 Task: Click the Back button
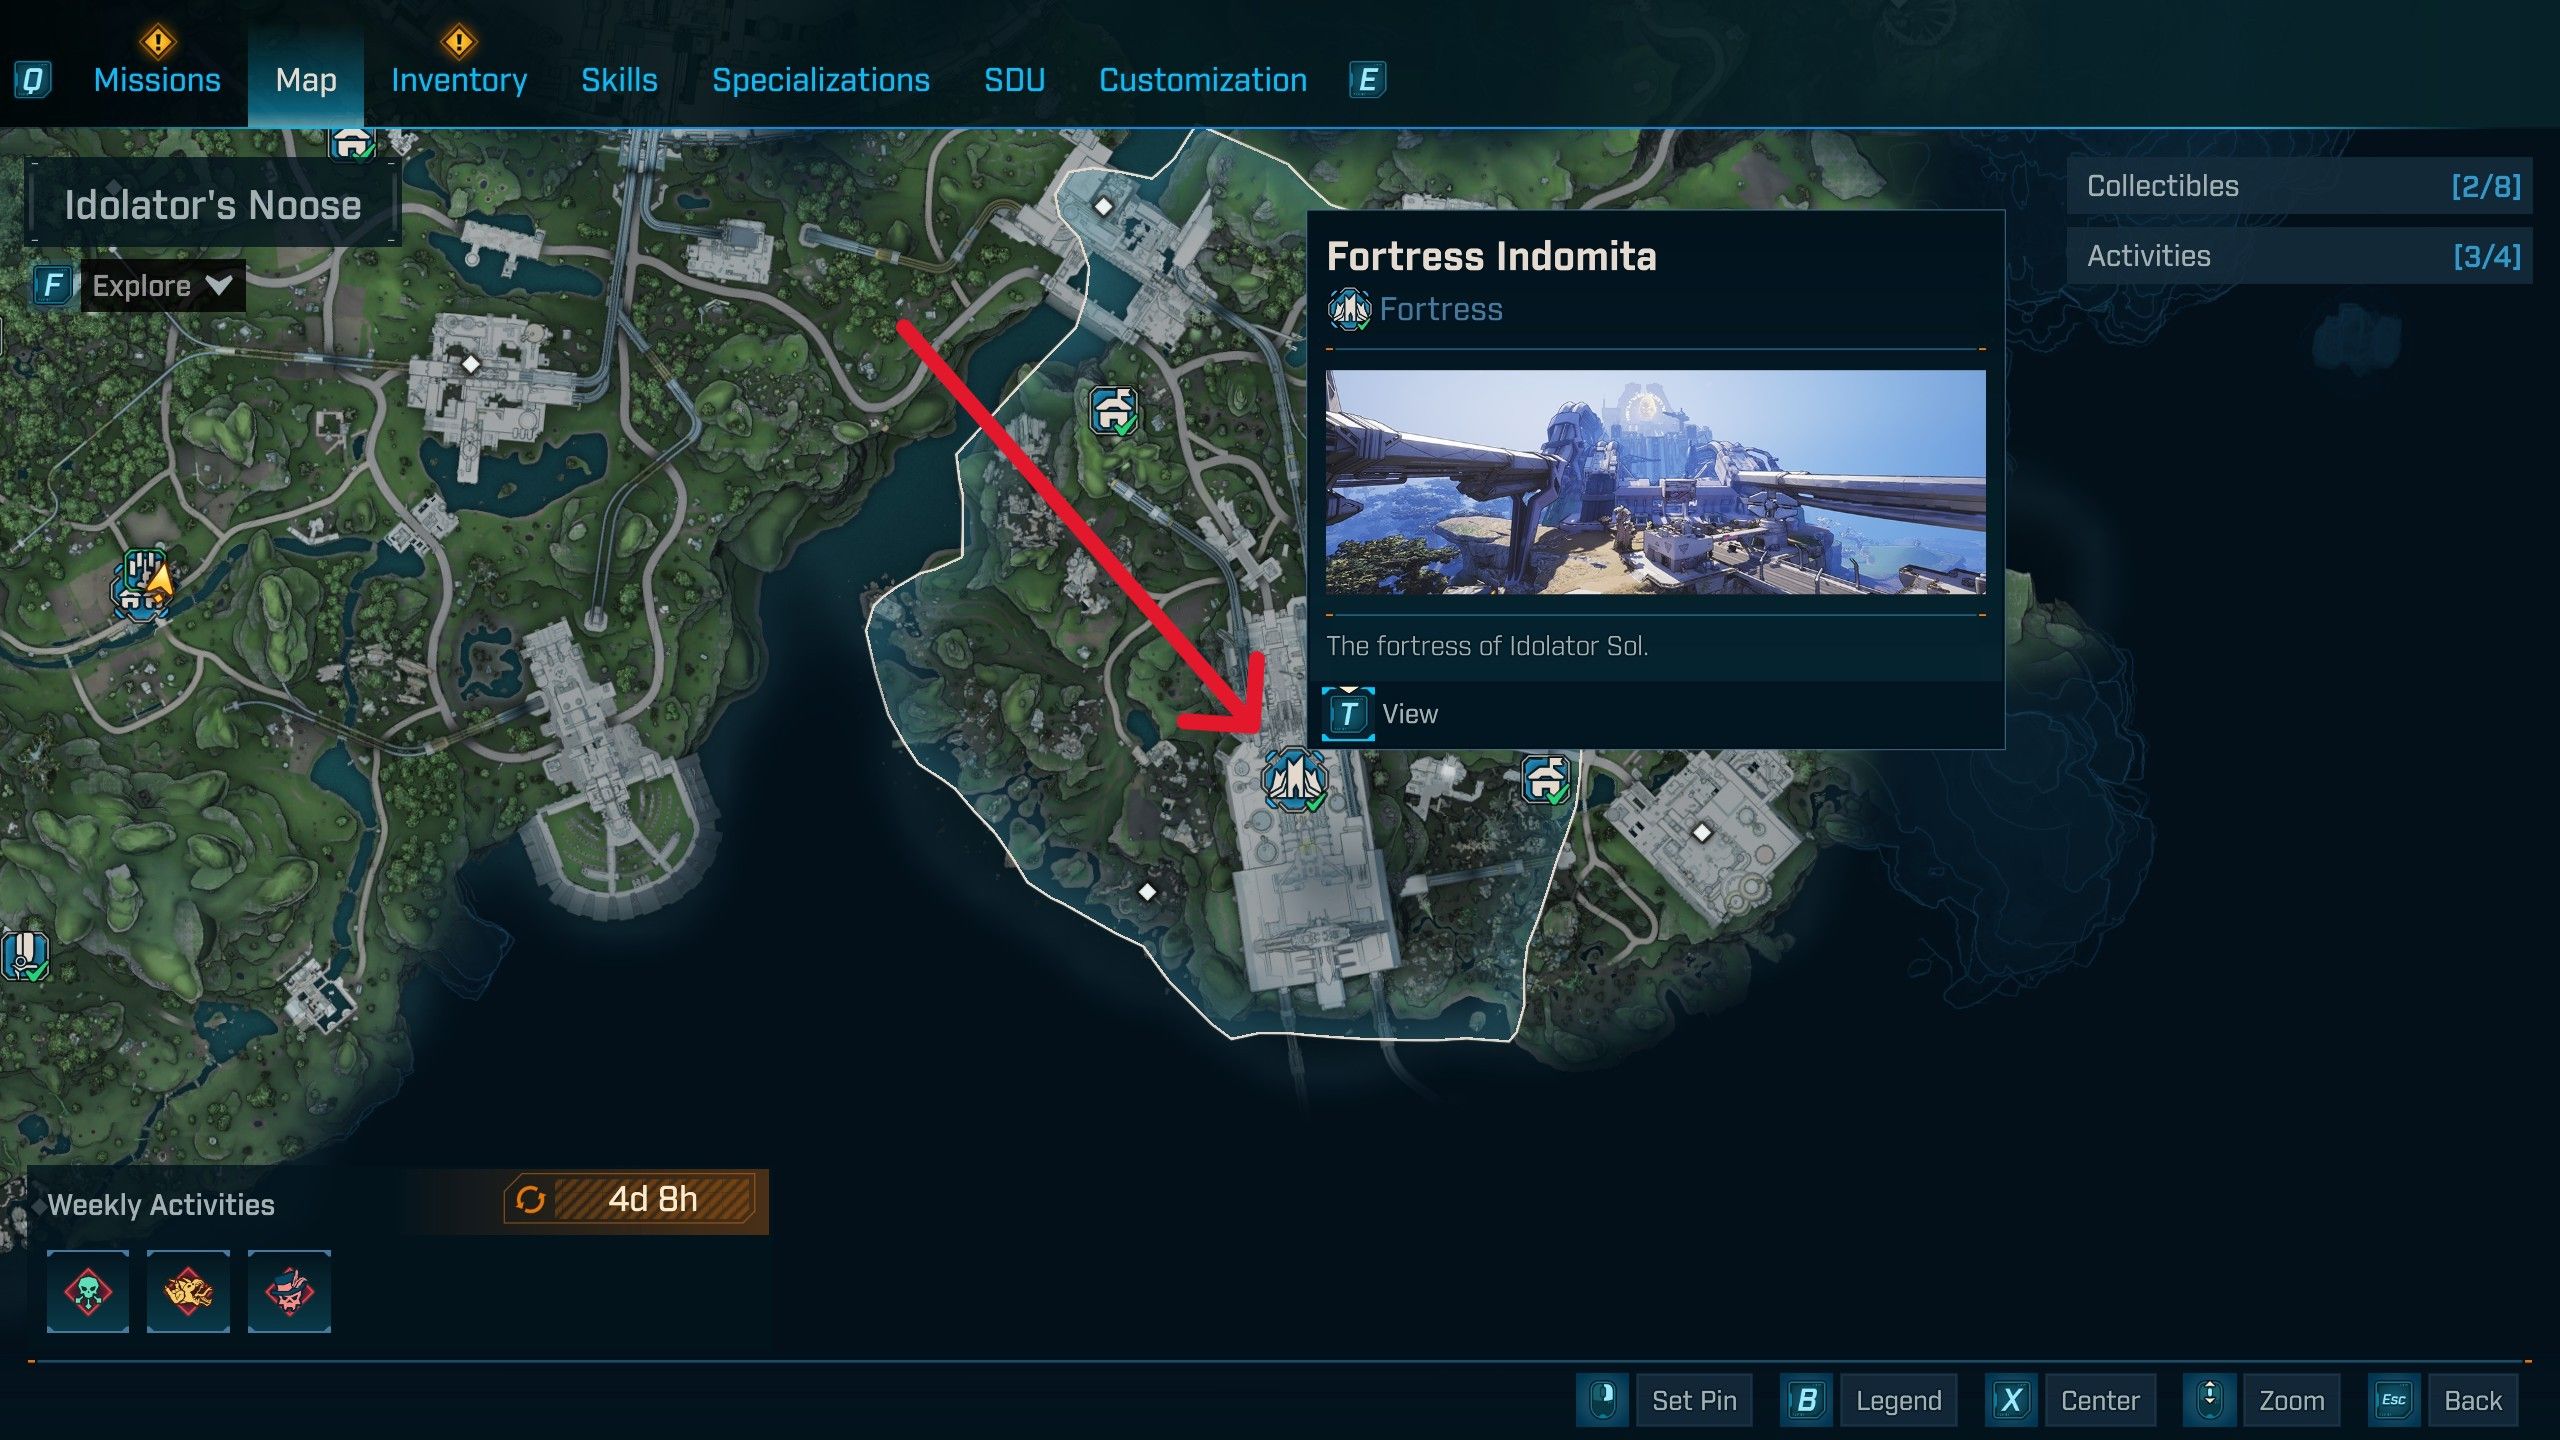pyautogui.click(x=2473, y=1401)
